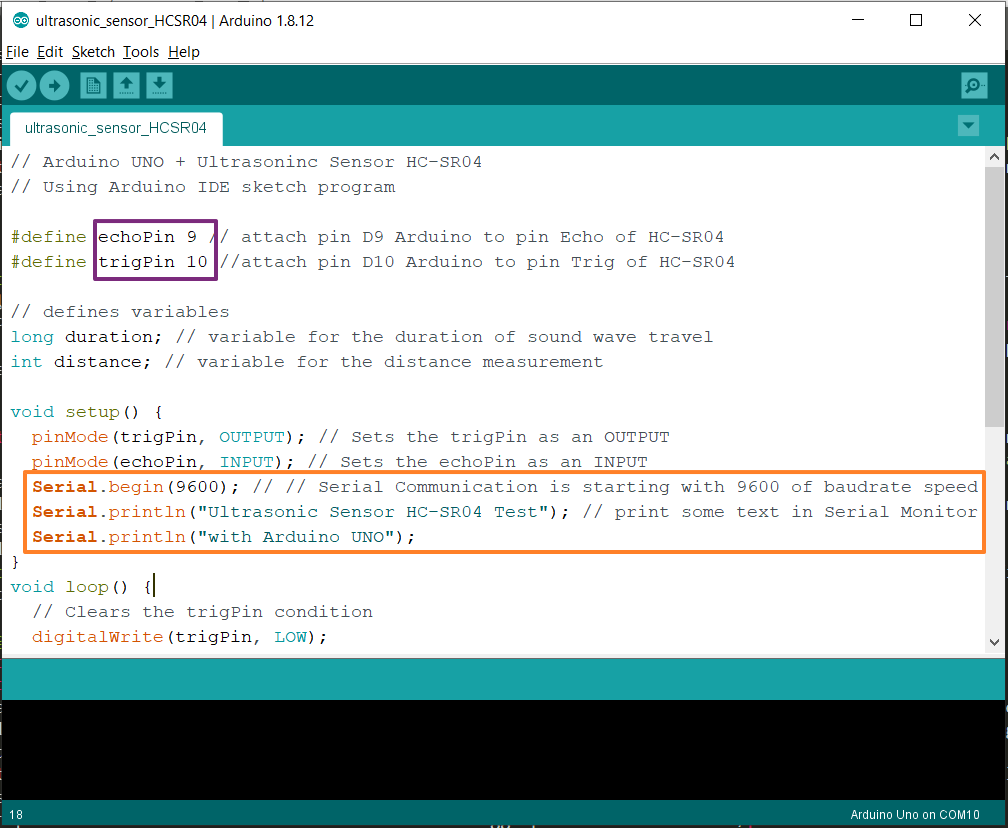This screenshot has height=828, width=1008.
Task: Click the '// defines variables' comment
Action: (x=120, y=312)
